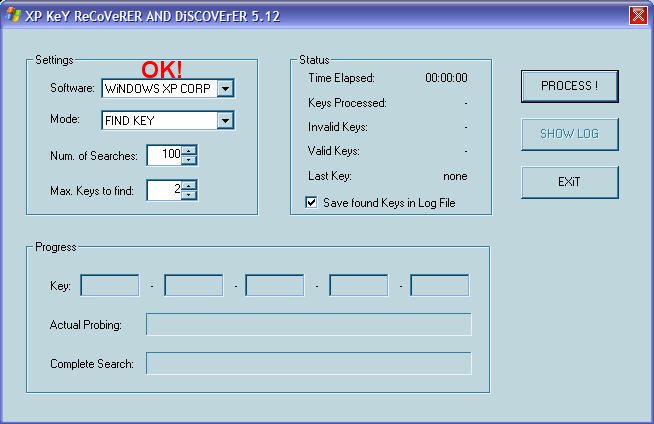Click the Last Key value none

coord(455,176)
